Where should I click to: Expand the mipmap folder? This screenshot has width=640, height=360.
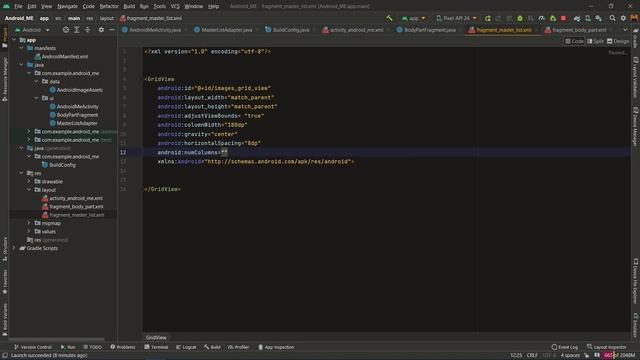[29, 223]
